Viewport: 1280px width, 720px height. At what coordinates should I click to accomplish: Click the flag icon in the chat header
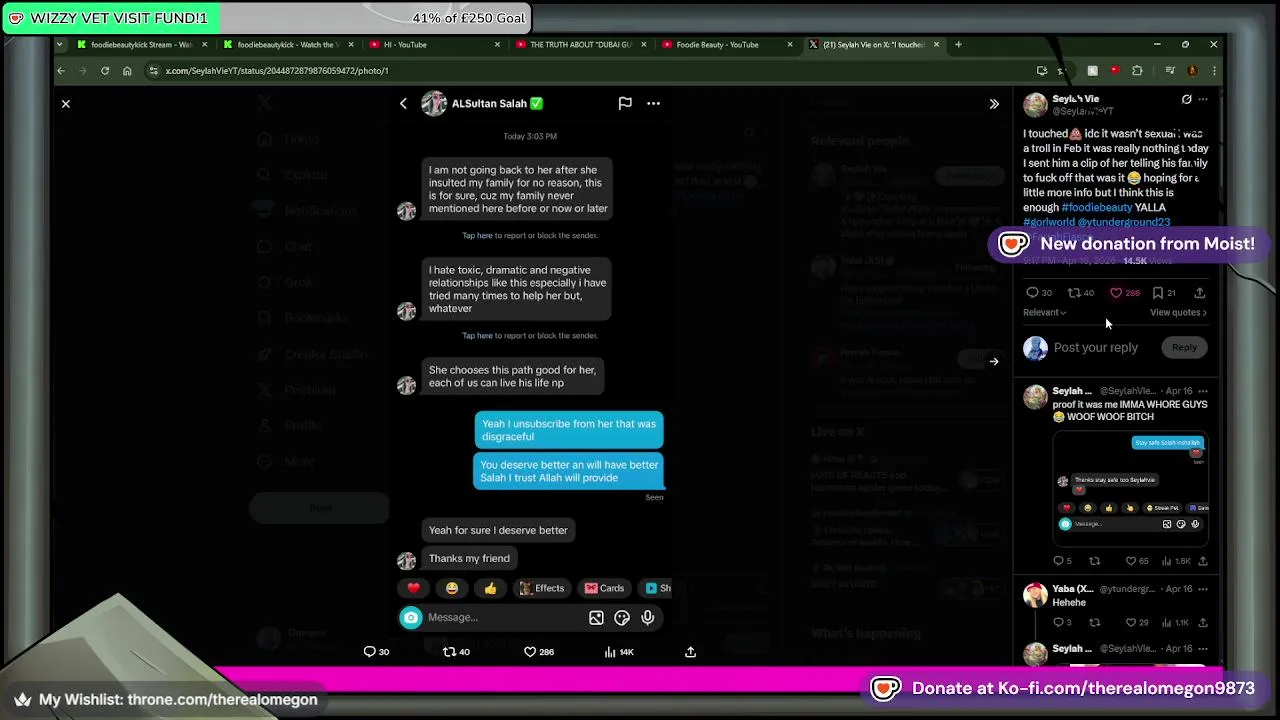click(x=625, y=103)
